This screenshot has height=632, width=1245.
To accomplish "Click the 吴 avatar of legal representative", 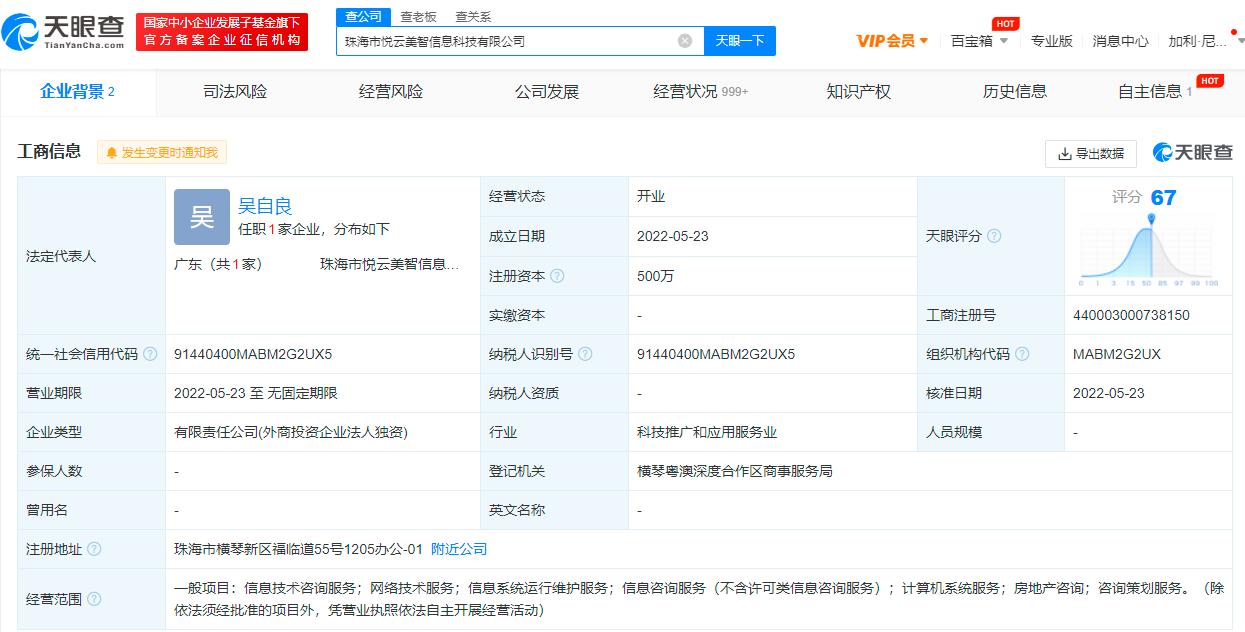I will pyautogui.click(x=202, y=217).
